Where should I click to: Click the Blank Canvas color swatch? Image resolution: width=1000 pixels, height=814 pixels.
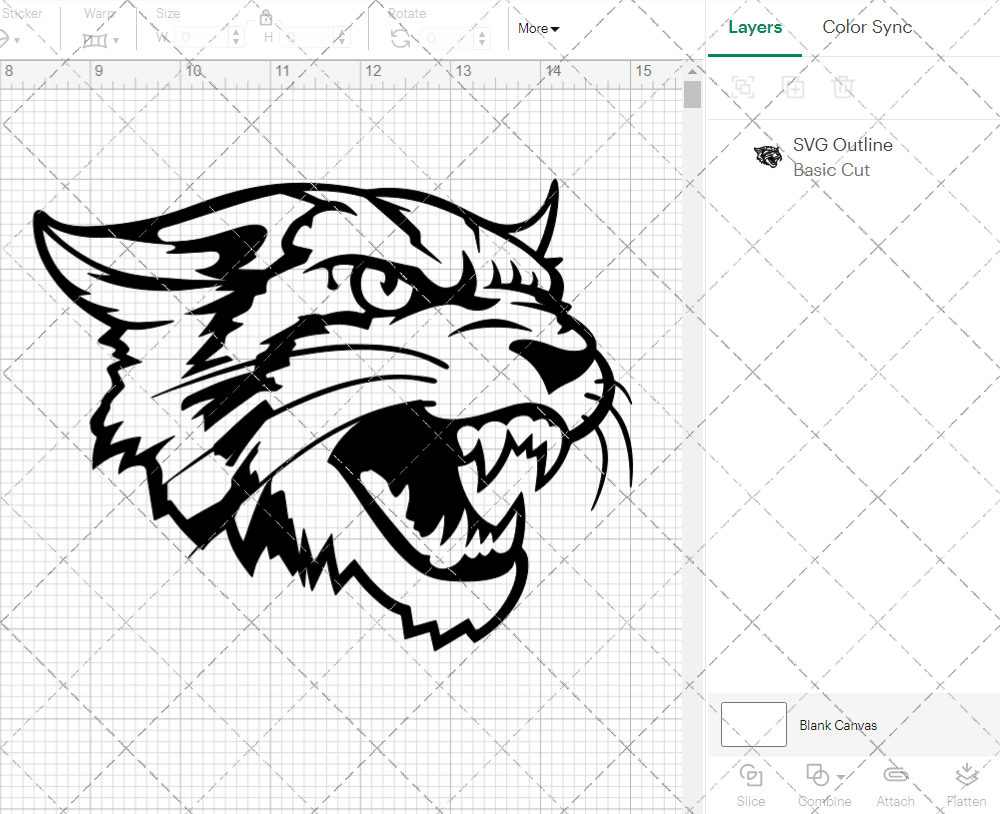coord(753,724)
